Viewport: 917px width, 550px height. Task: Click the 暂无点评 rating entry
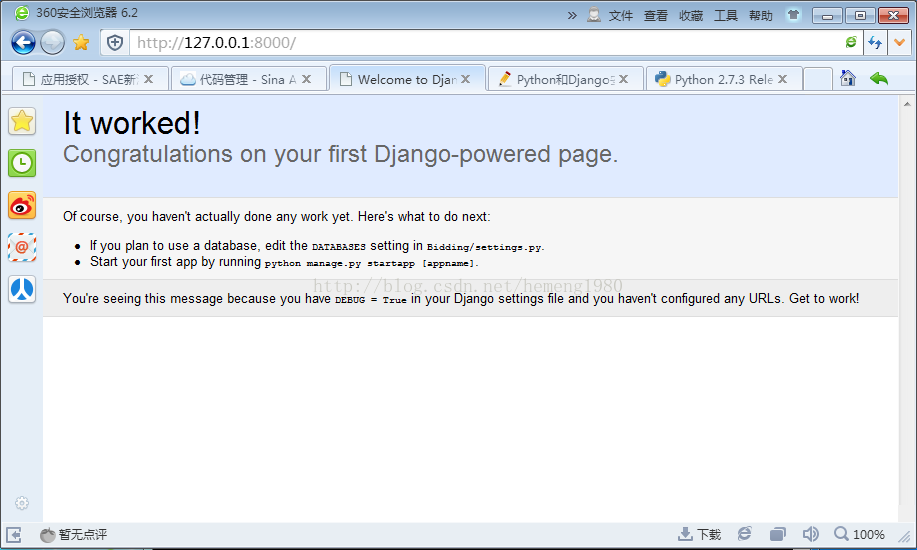(x=74, y=535)
